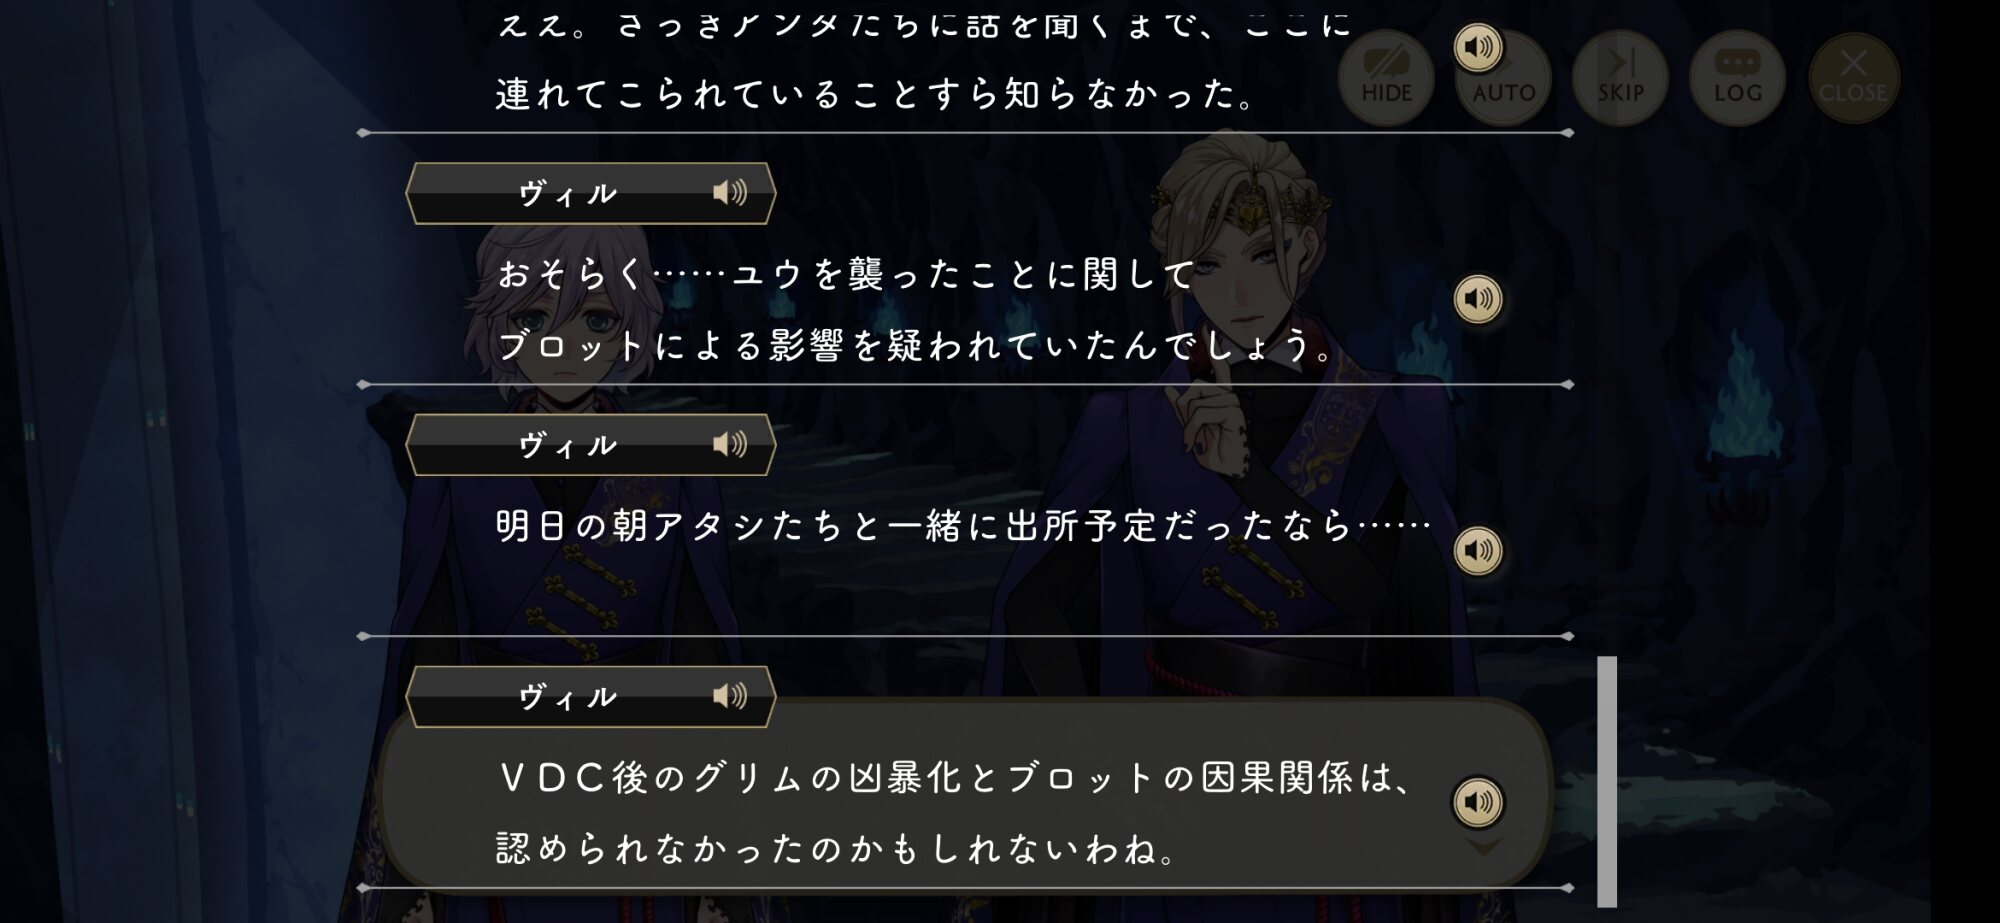Play voice for the topmost partially visible log entry
Viewport: 2000px width, 923px height.
click(x=1478, y=47)
